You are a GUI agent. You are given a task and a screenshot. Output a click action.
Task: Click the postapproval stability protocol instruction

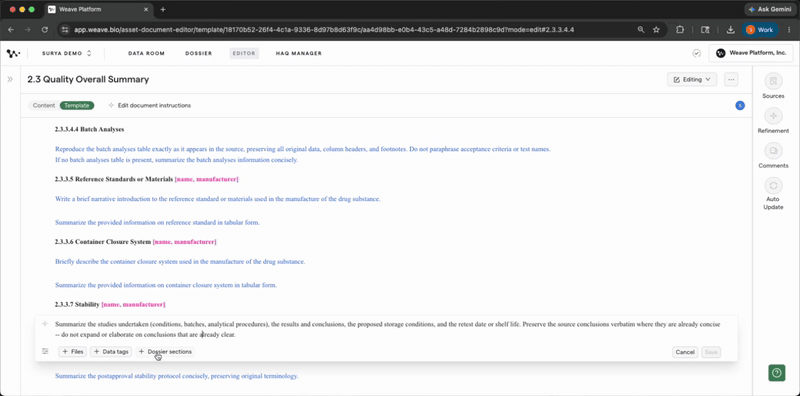[177, 376]
